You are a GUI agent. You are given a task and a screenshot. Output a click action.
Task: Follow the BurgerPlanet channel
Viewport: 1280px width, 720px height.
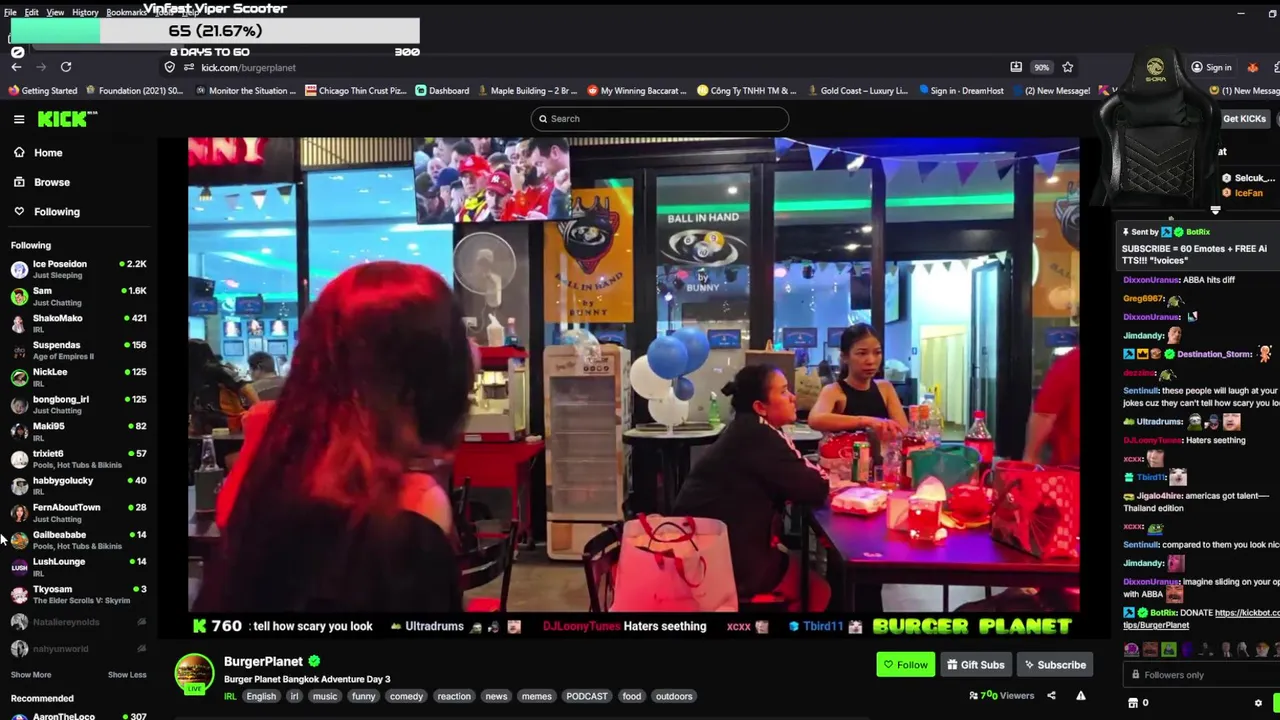click(x=906, y=665)
